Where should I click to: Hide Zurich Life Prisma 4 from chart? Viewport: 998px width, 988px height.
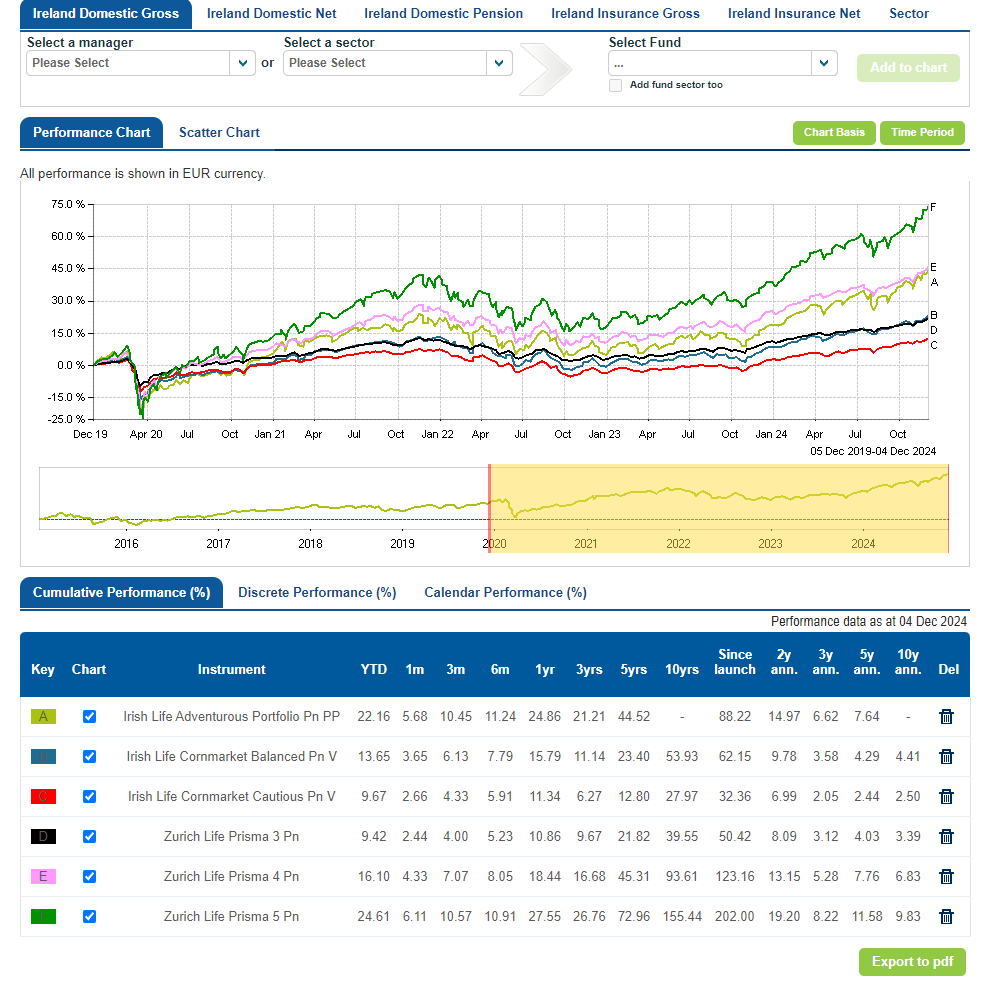(90, 877)
